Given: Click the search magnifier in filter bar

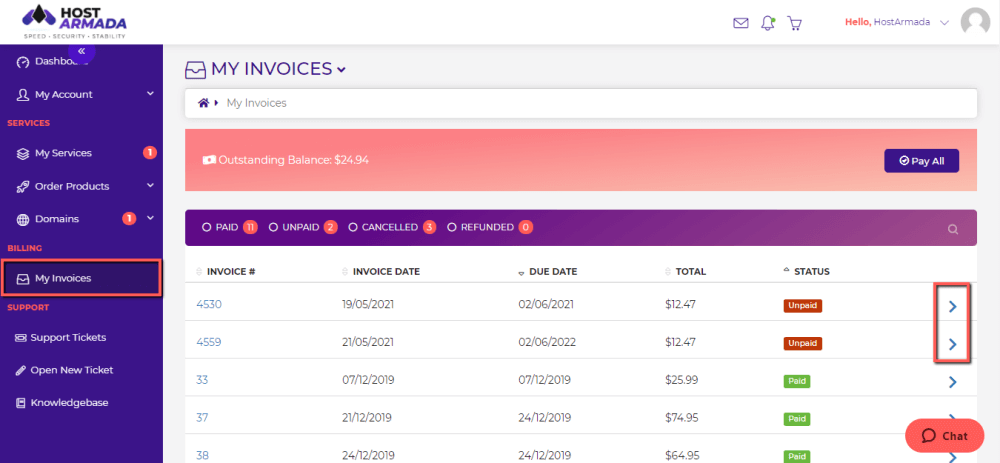Looking at the screenshot, I should pyautogui.click(x=953, y=230).
